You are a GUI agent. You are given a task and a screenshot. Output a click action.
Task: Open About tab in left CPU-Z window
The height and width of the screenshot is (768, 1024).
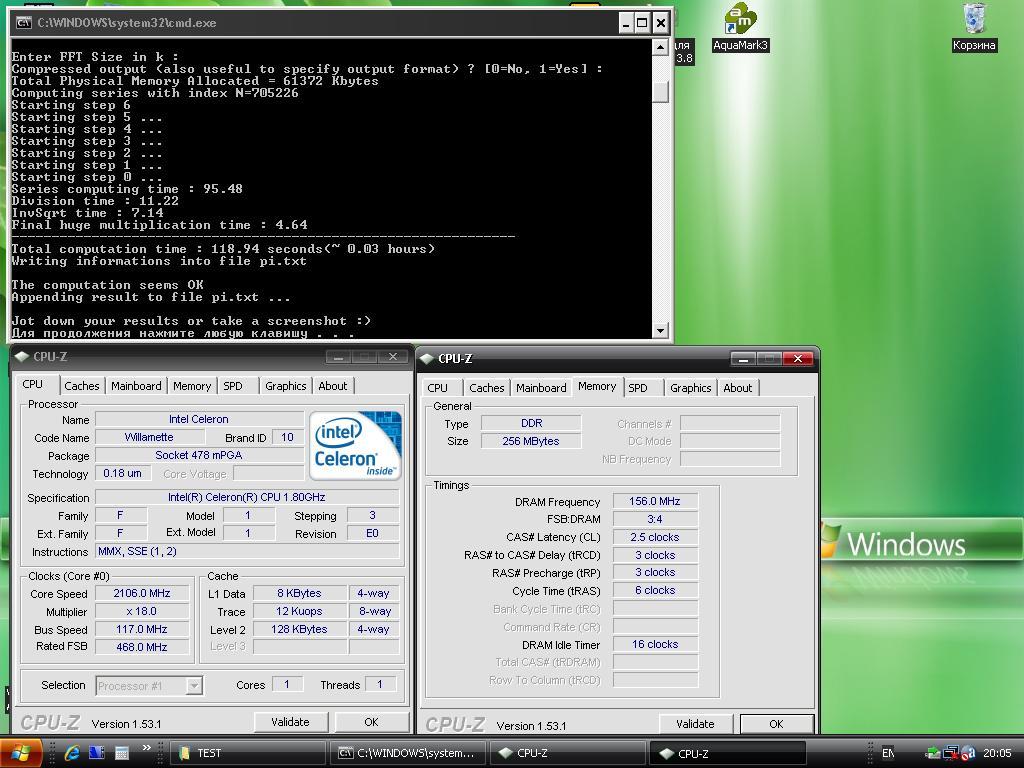coord(332,386)
